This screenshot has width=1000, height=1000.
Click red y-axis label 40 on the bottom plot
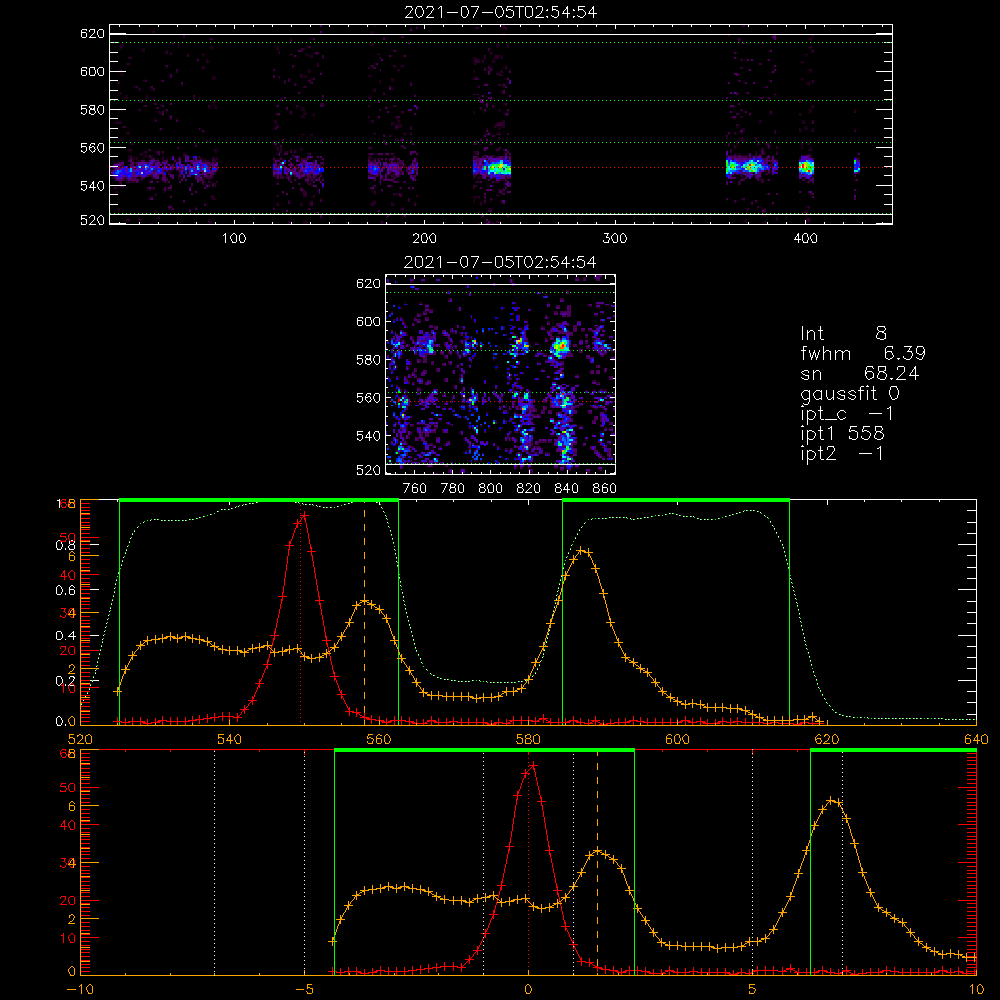[68, 825]
